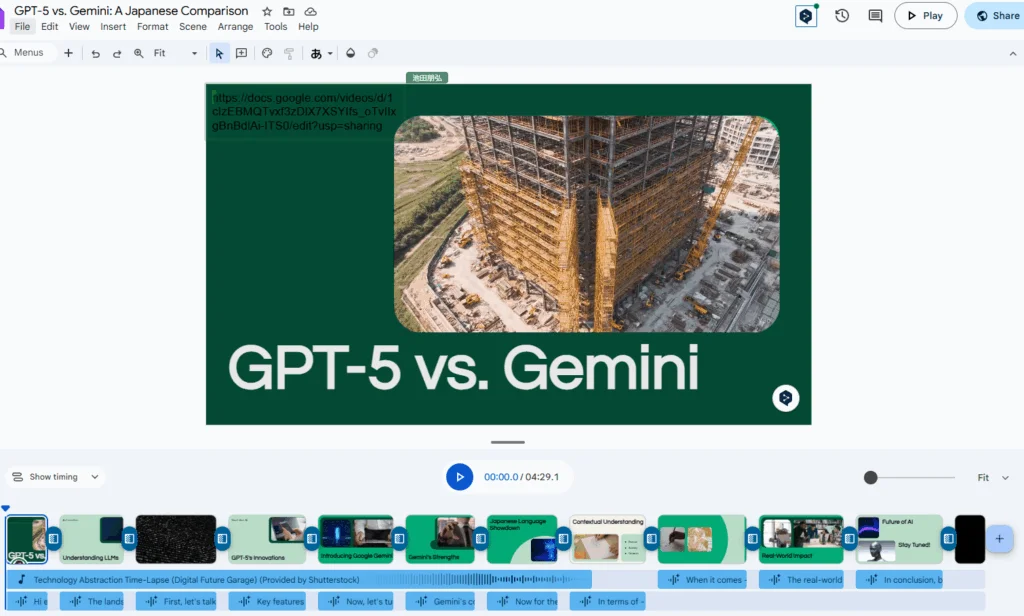Select the Understanding LLMs scene
Image resolution: width=1024 pixels, height=616 pixels.
click(x=92, y=539)
